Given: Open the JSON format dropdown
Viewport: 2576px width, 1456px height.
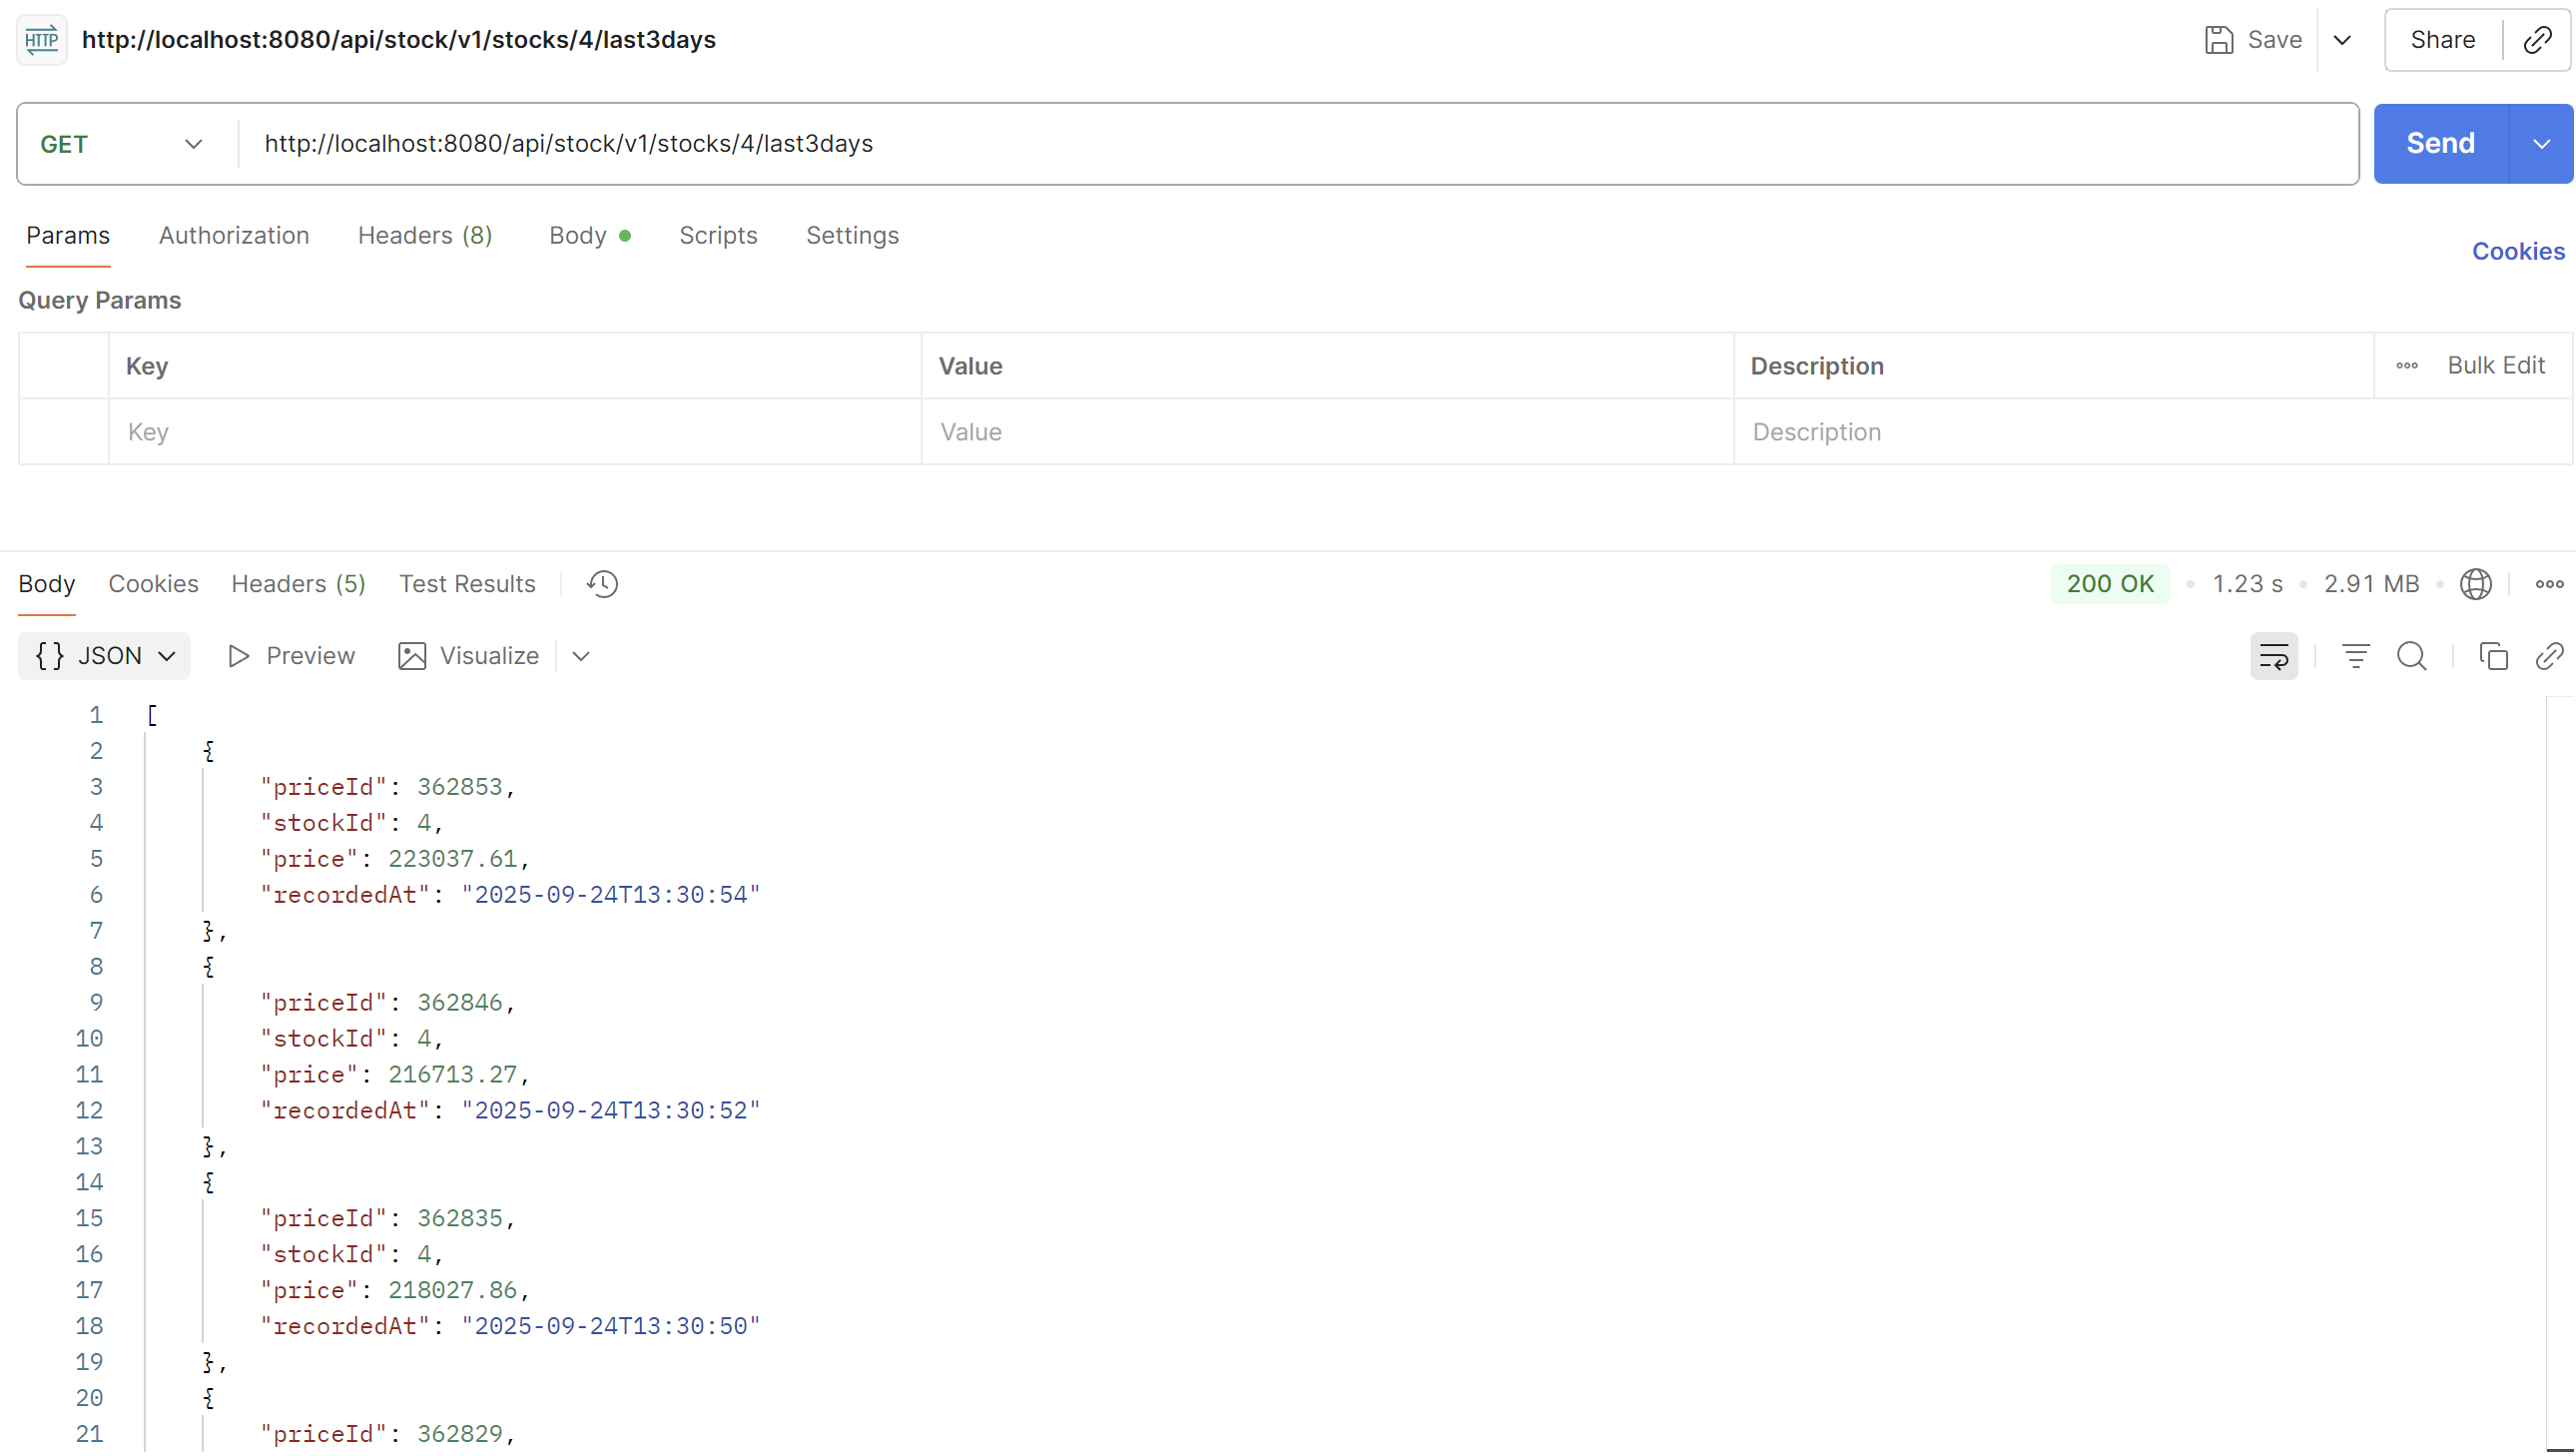Looking at the screenshot, I should 105,656.
